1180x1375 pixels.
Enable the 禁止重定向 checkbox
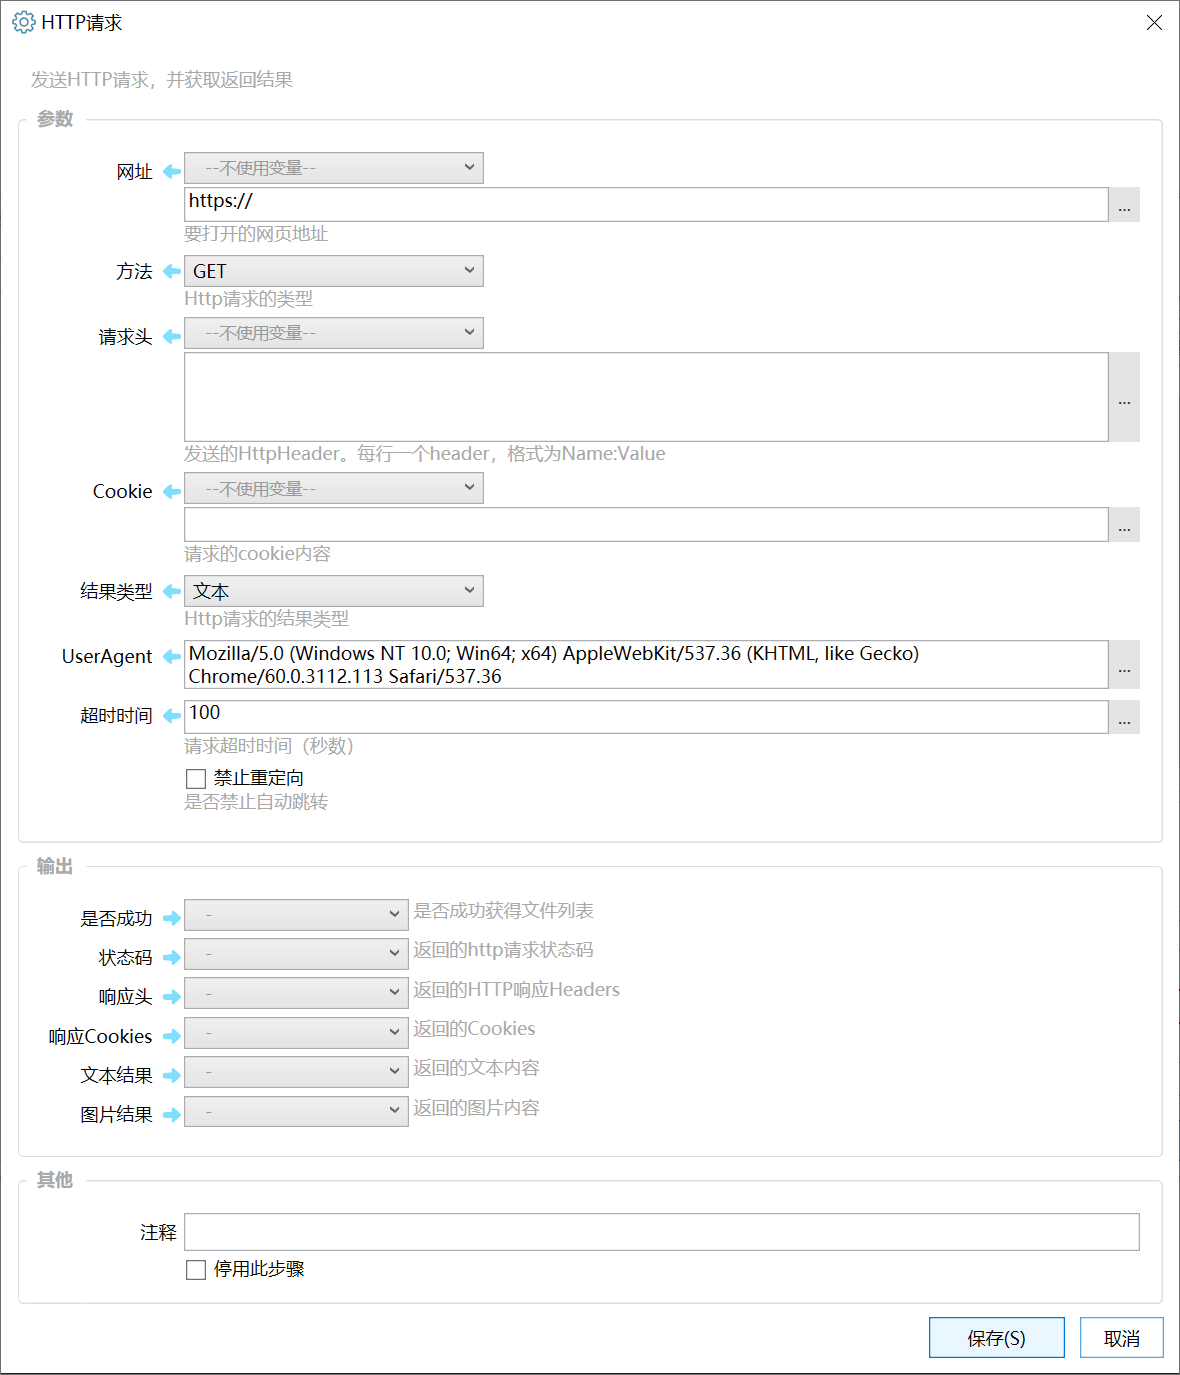tap(196, 778)
